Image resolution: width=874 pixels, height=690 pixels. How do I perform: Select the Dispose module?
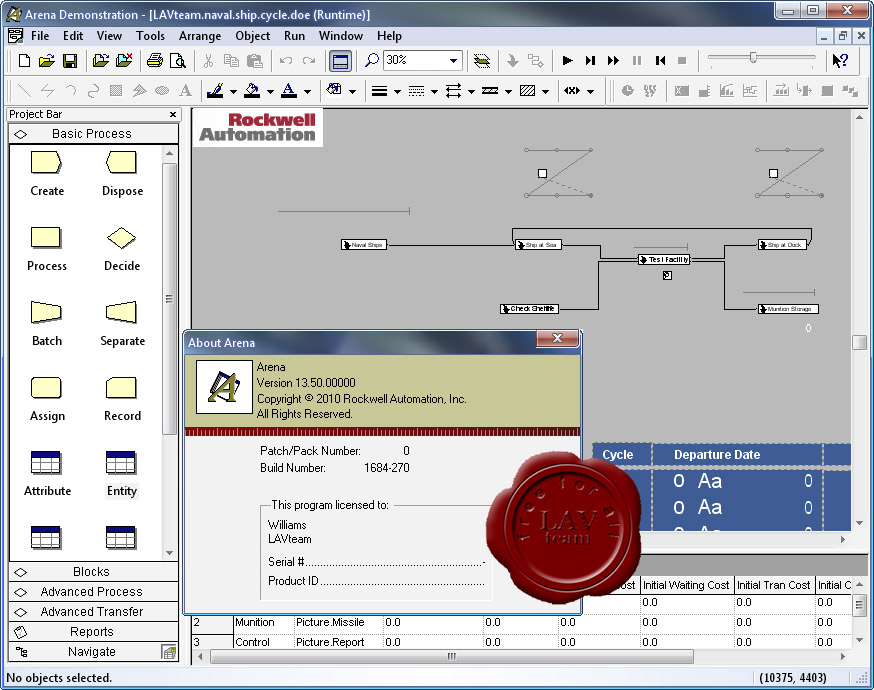pyautogui.click(x=122, y=173)
